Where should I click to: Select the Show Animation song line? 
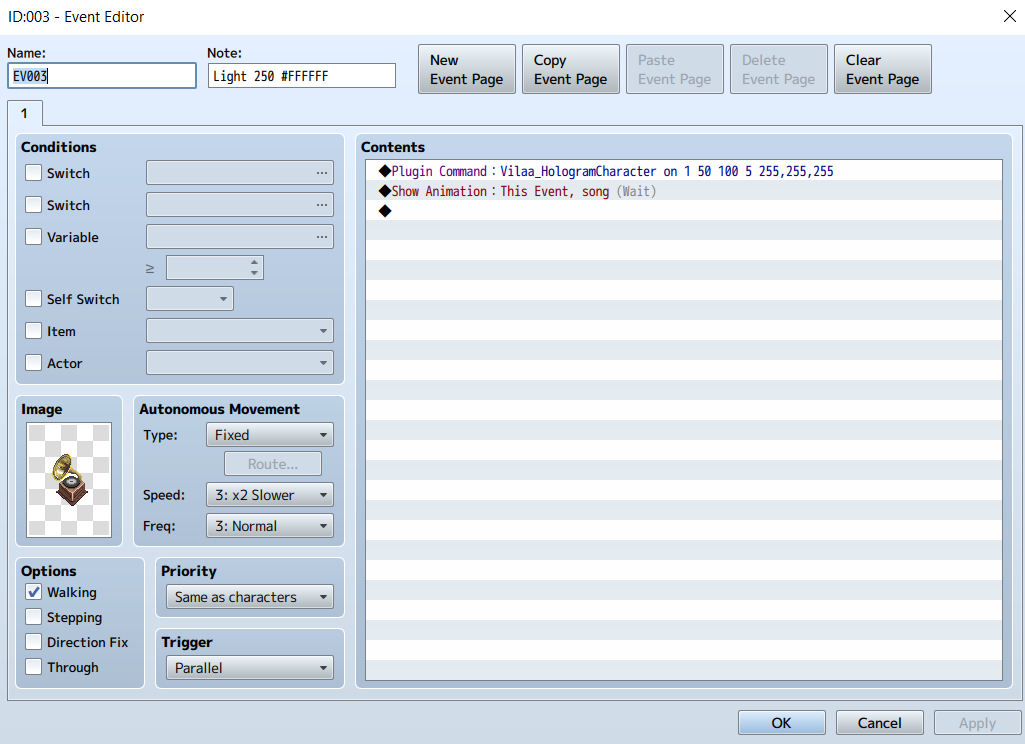[x=683, y=191]
